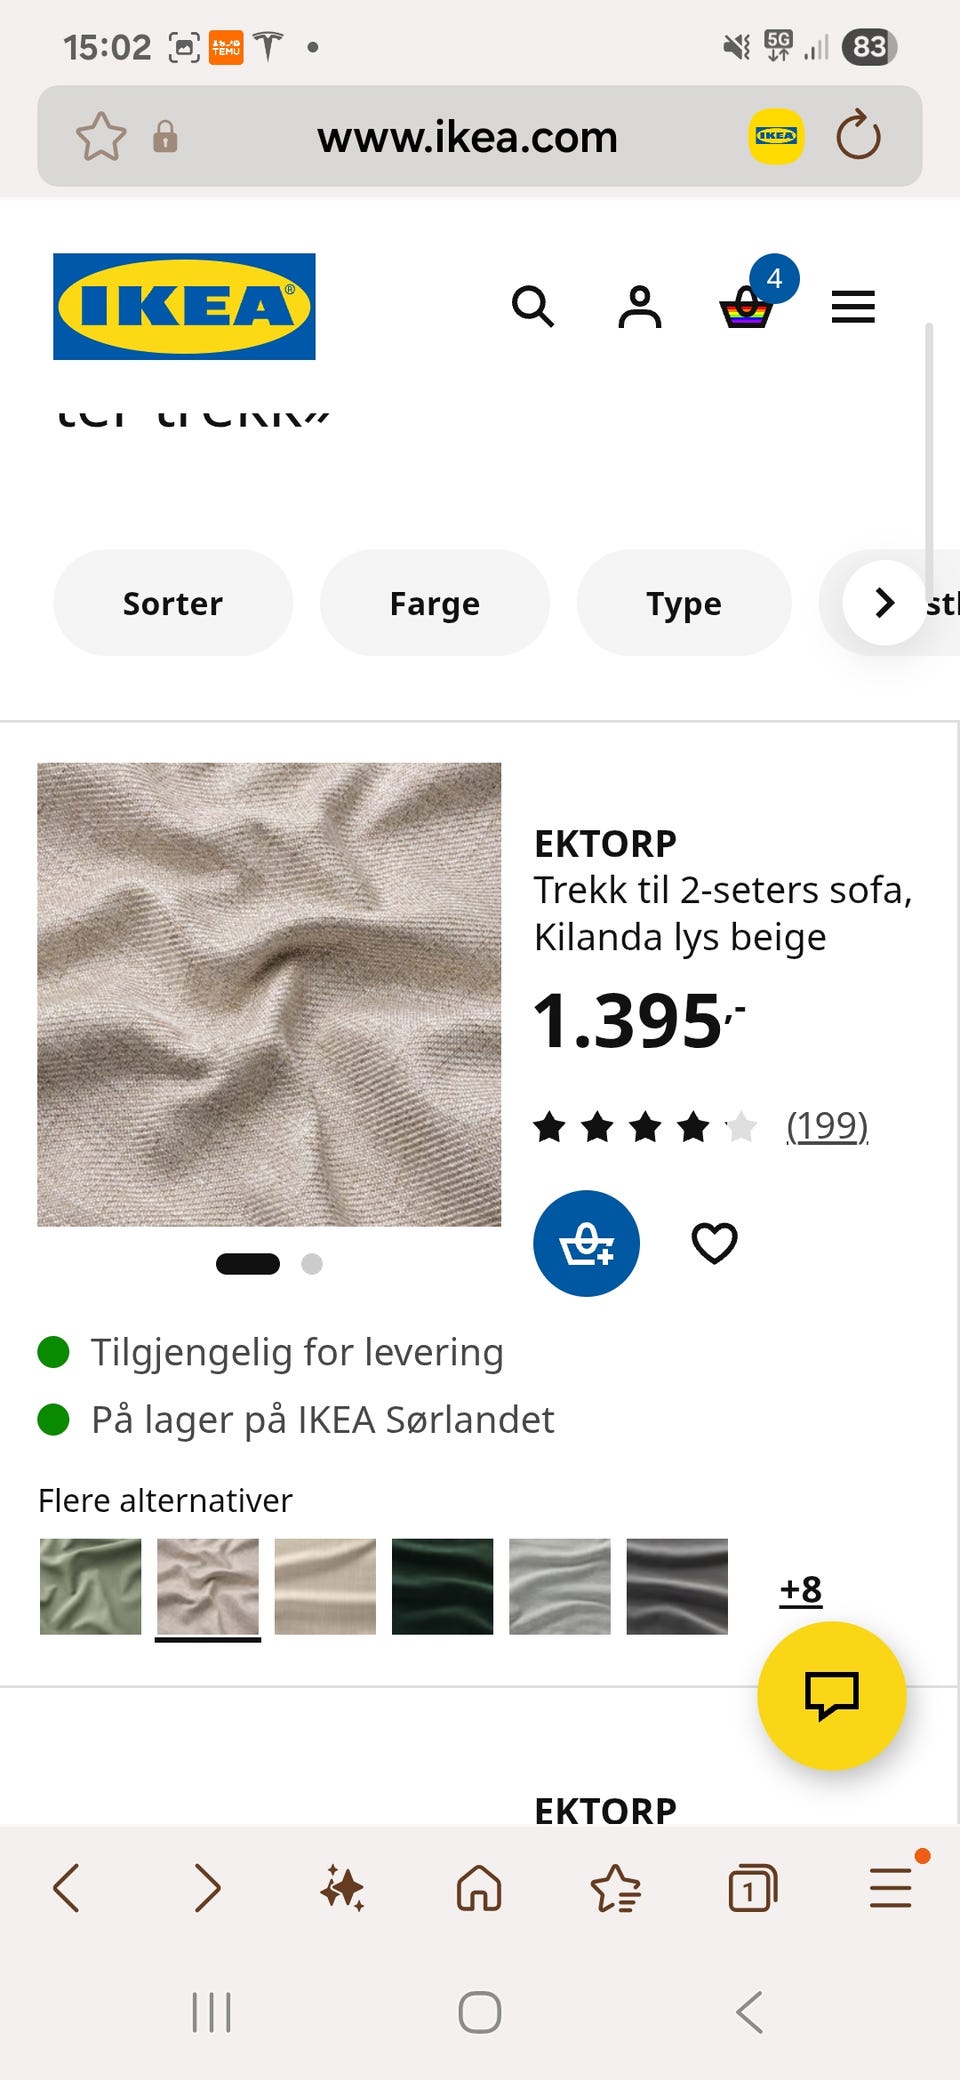Open the shopping basket with 4 items
The height and width of the screenshot is (2080, 960).
tap(748, 306)
